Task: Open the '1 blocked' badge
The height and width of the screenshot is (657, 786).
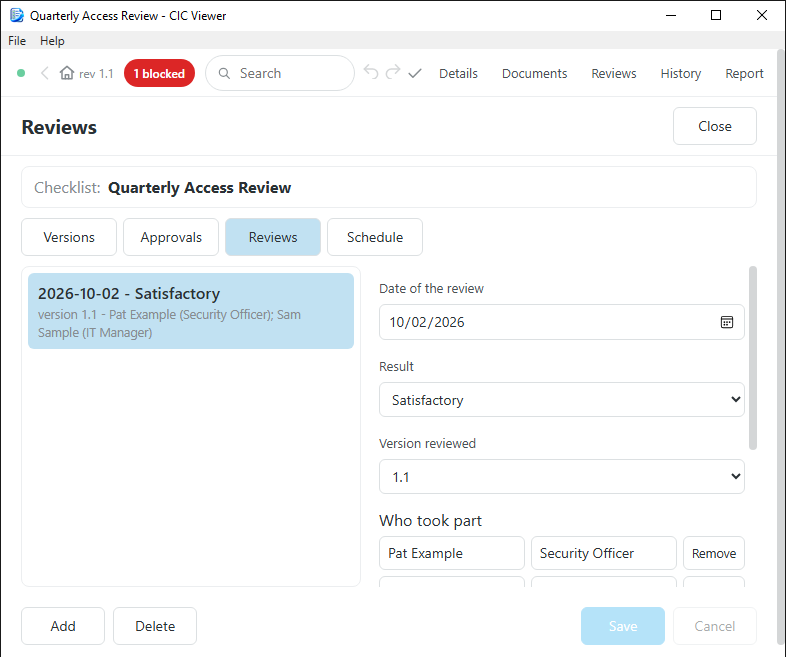Action: coord(159,73)
